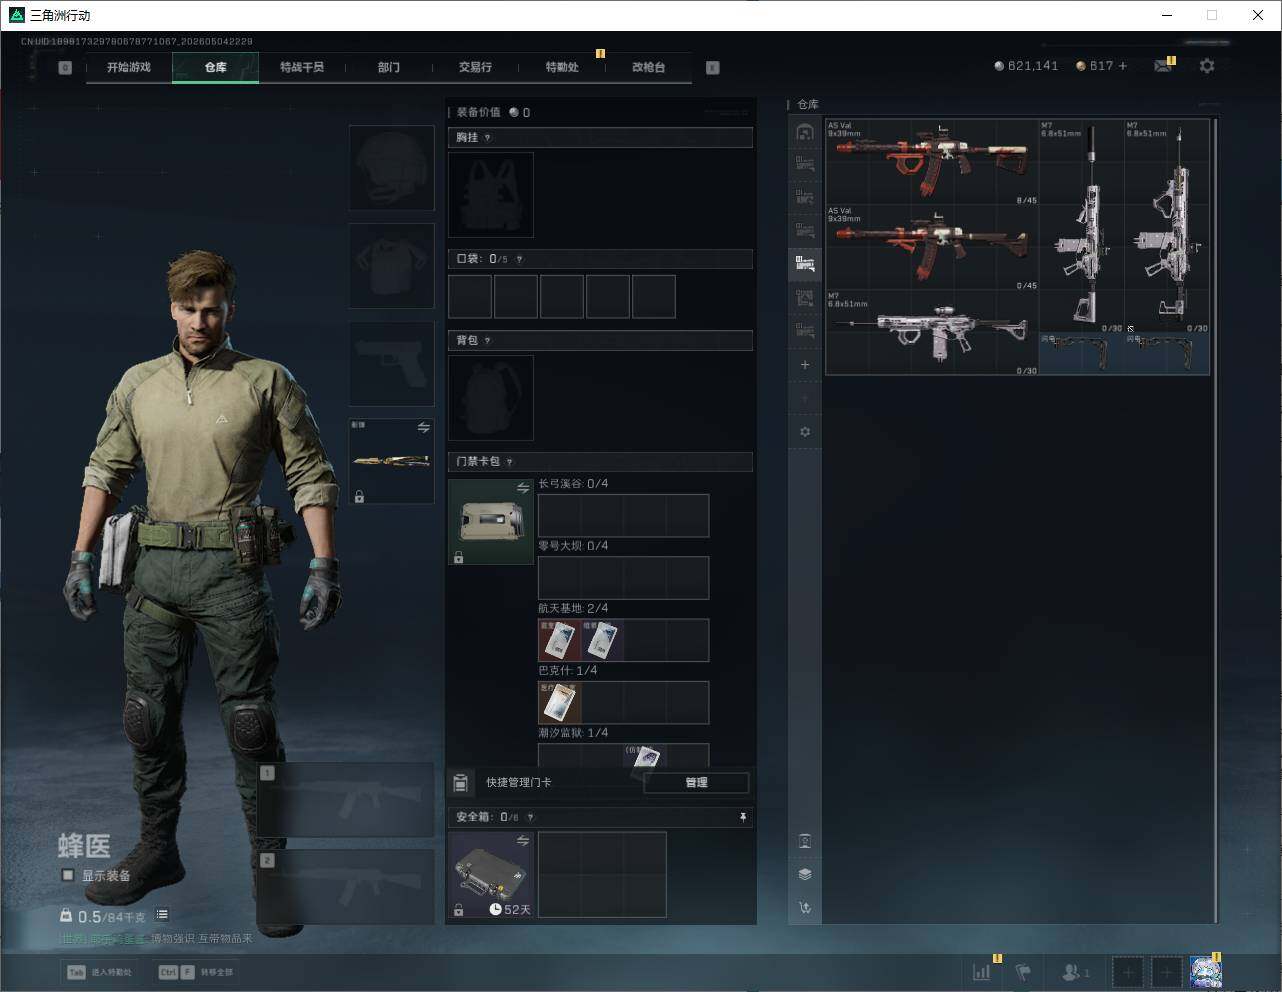Viewport: 1282px width, 992px height.
Task: Select the top AS Val rifle 8/45
Action: (x=932, y=163)
